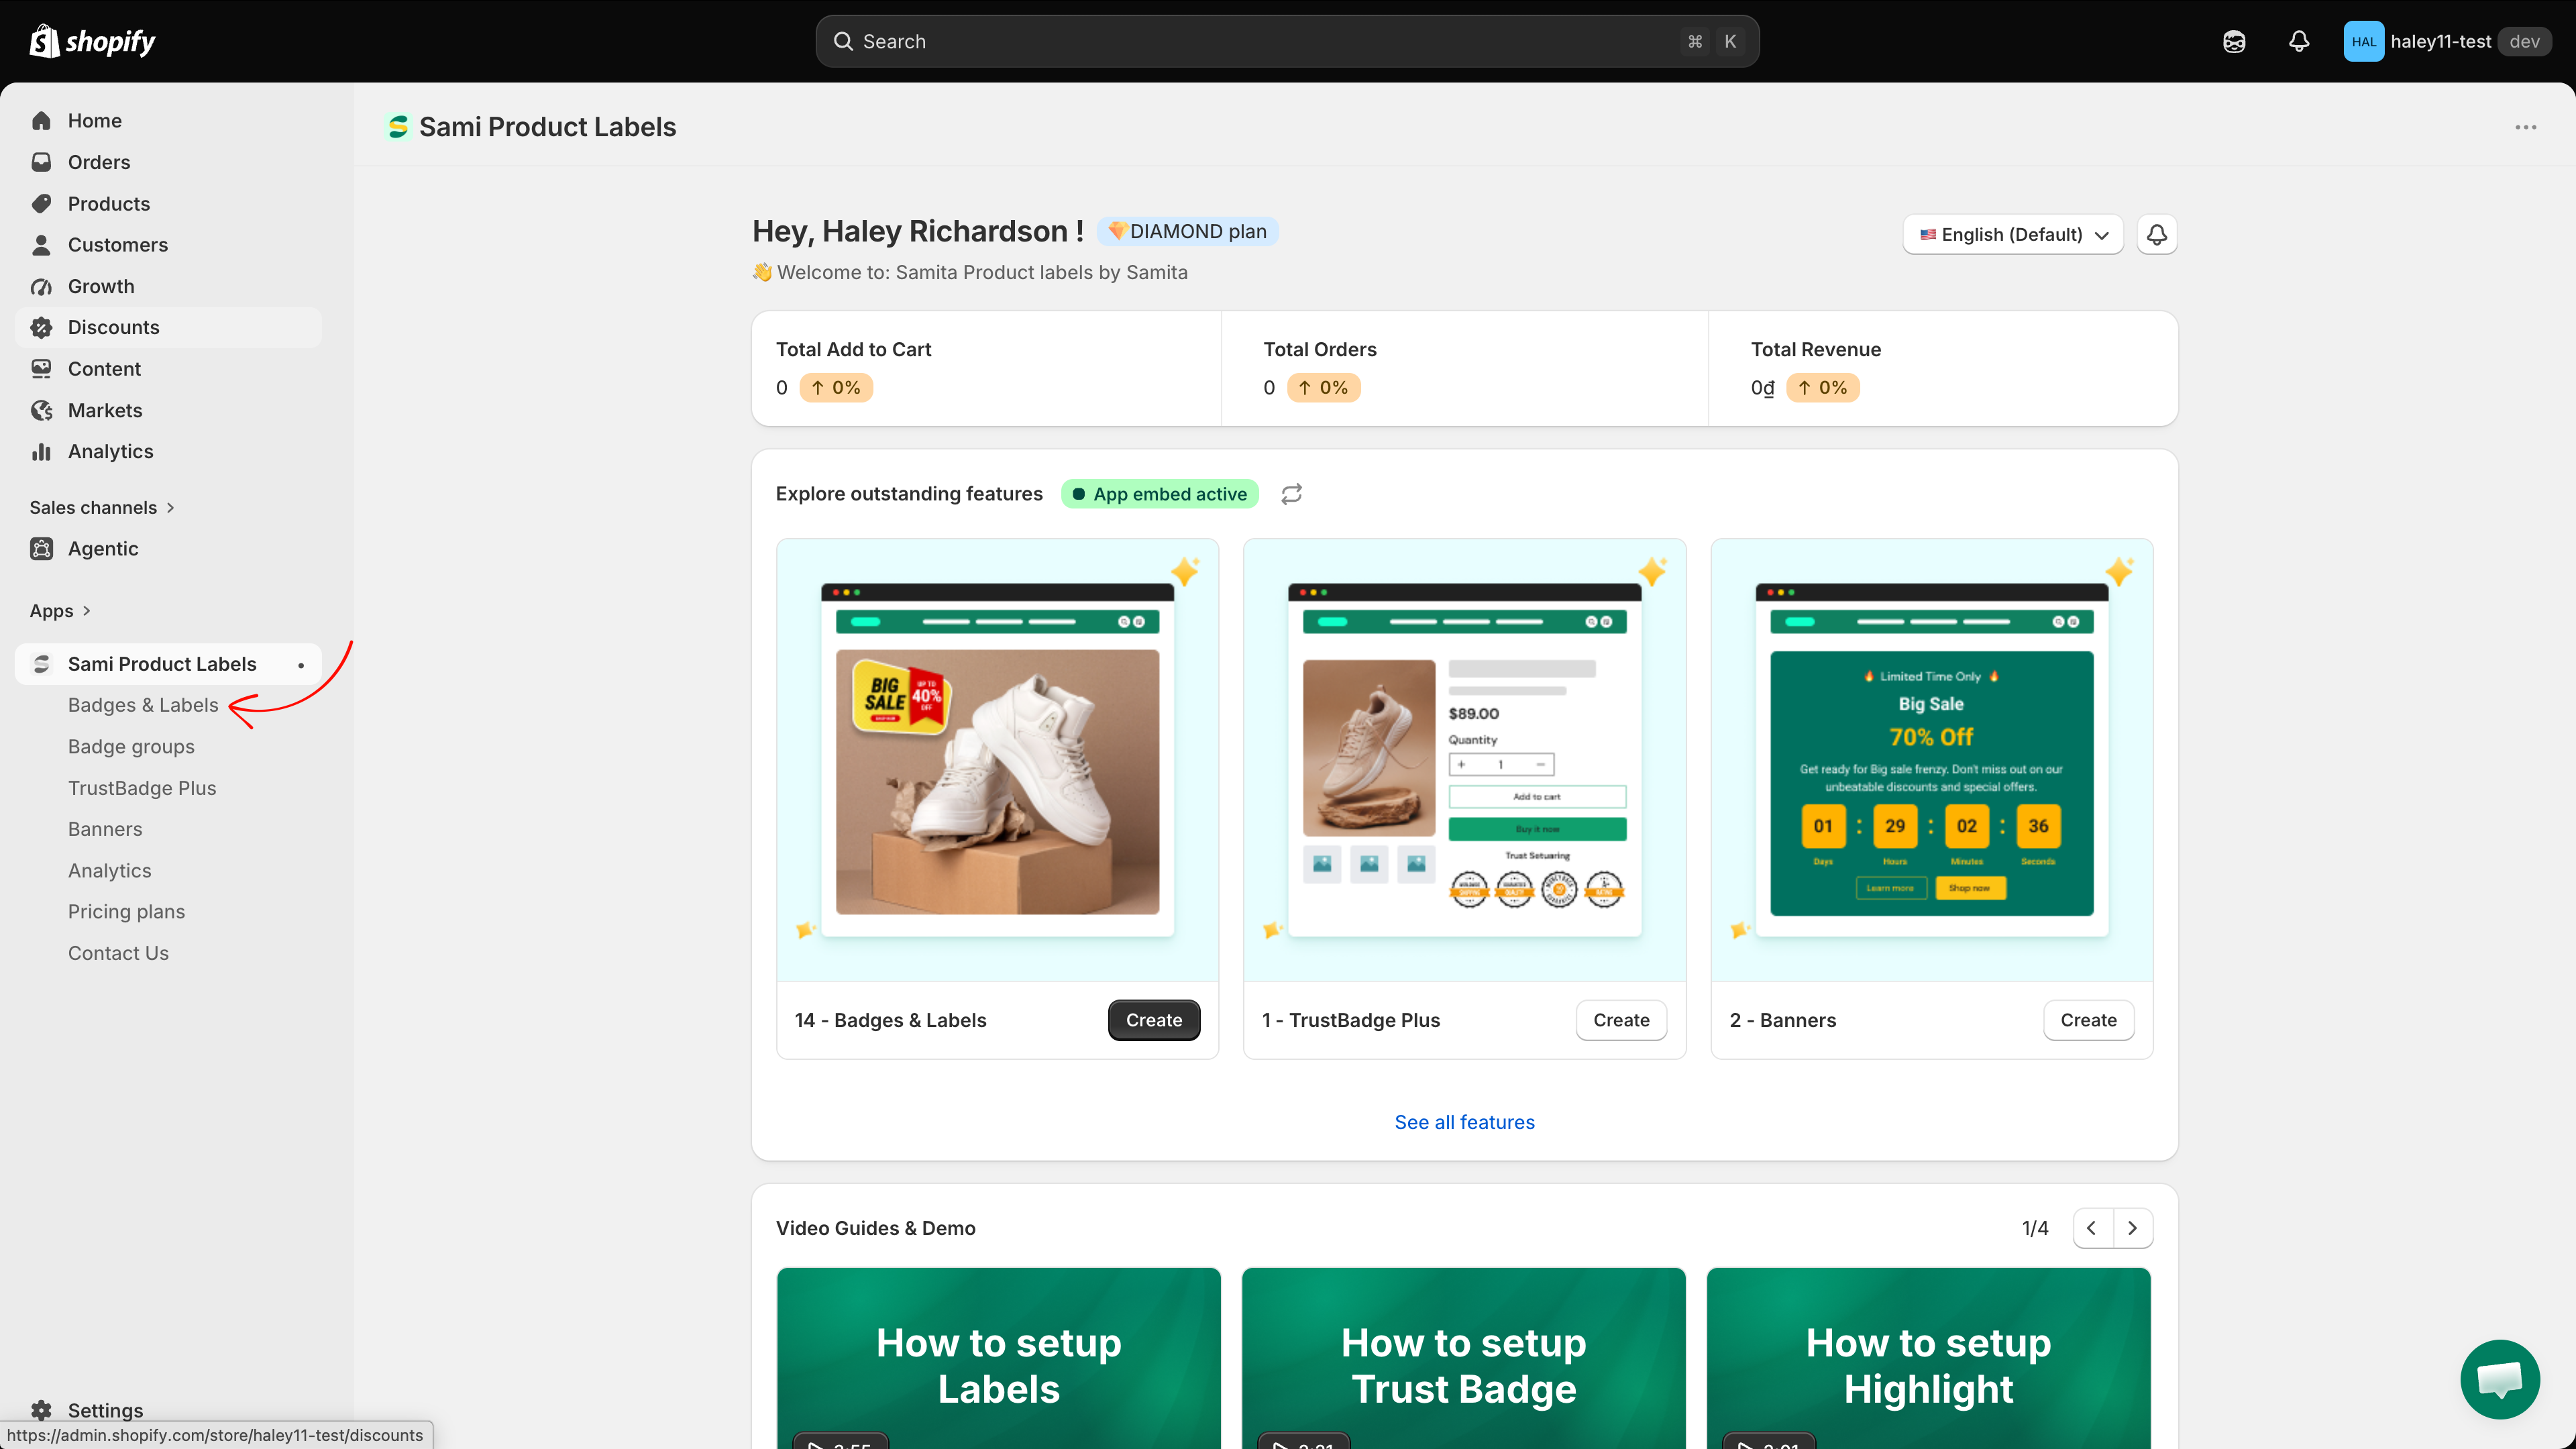Go to previous video guides page
The height and width of the screenshot is (1449, 2576).
tap(2093, 1228)
